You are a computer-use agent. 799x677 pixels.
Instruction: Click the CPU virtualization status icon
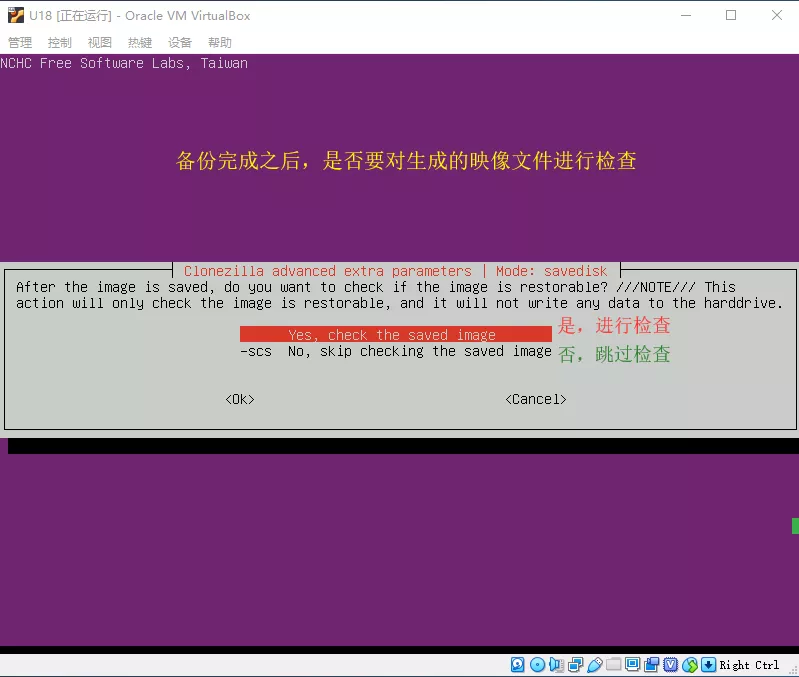(x=671, y=665)
